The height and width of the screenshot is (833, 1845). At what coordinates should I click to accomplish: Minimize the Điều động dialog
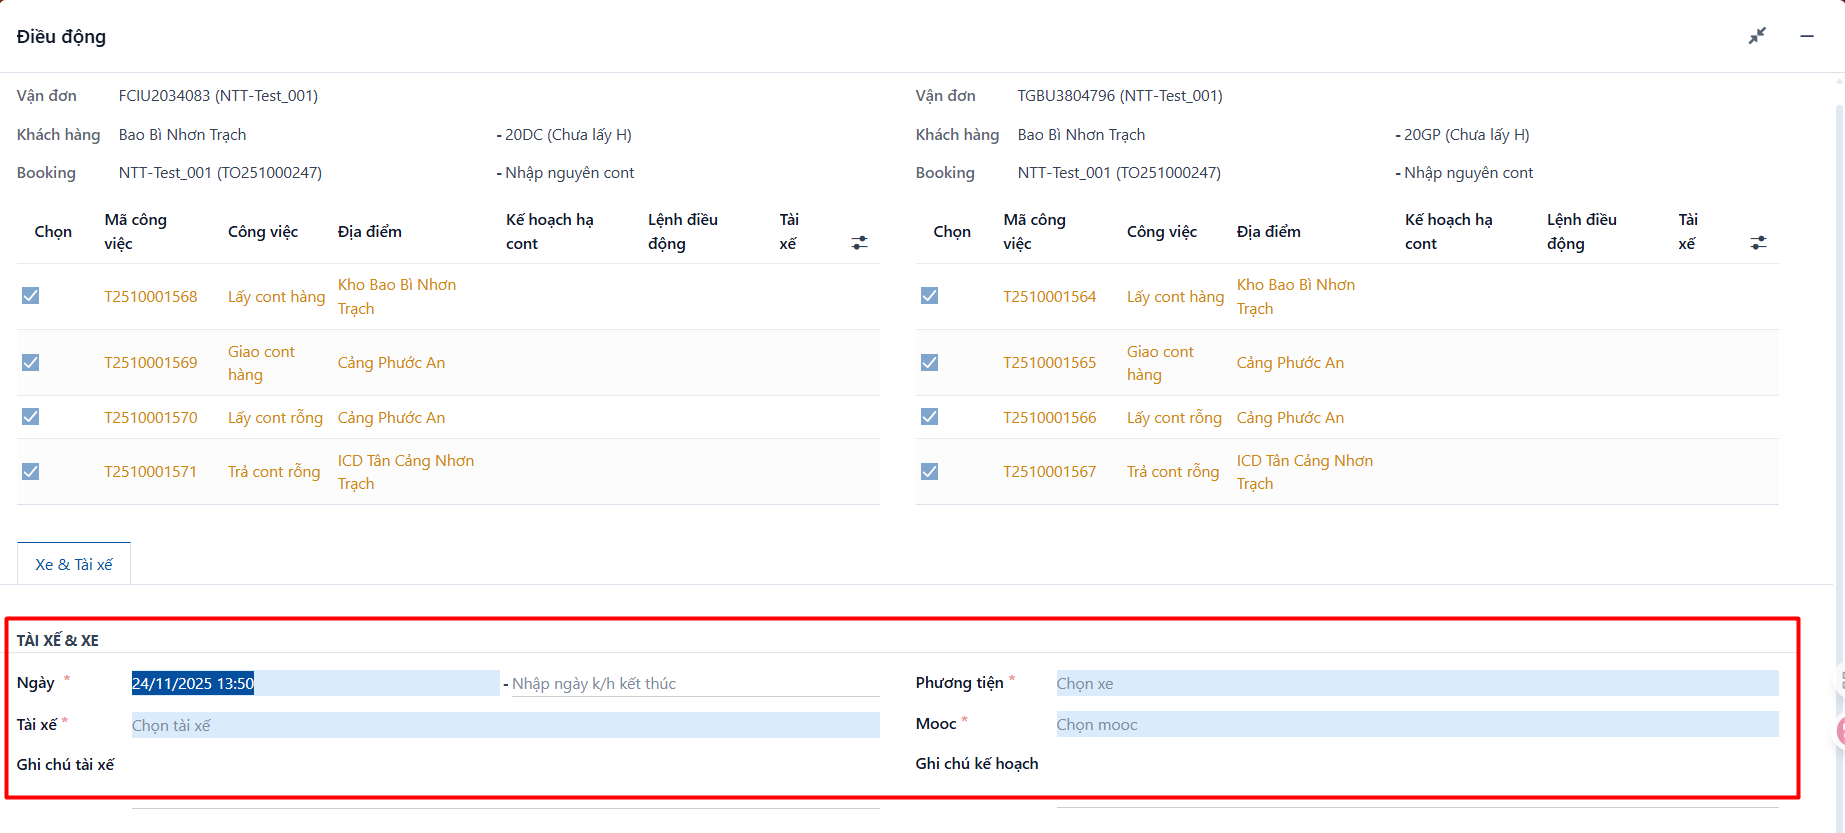tap(1807, 36)
